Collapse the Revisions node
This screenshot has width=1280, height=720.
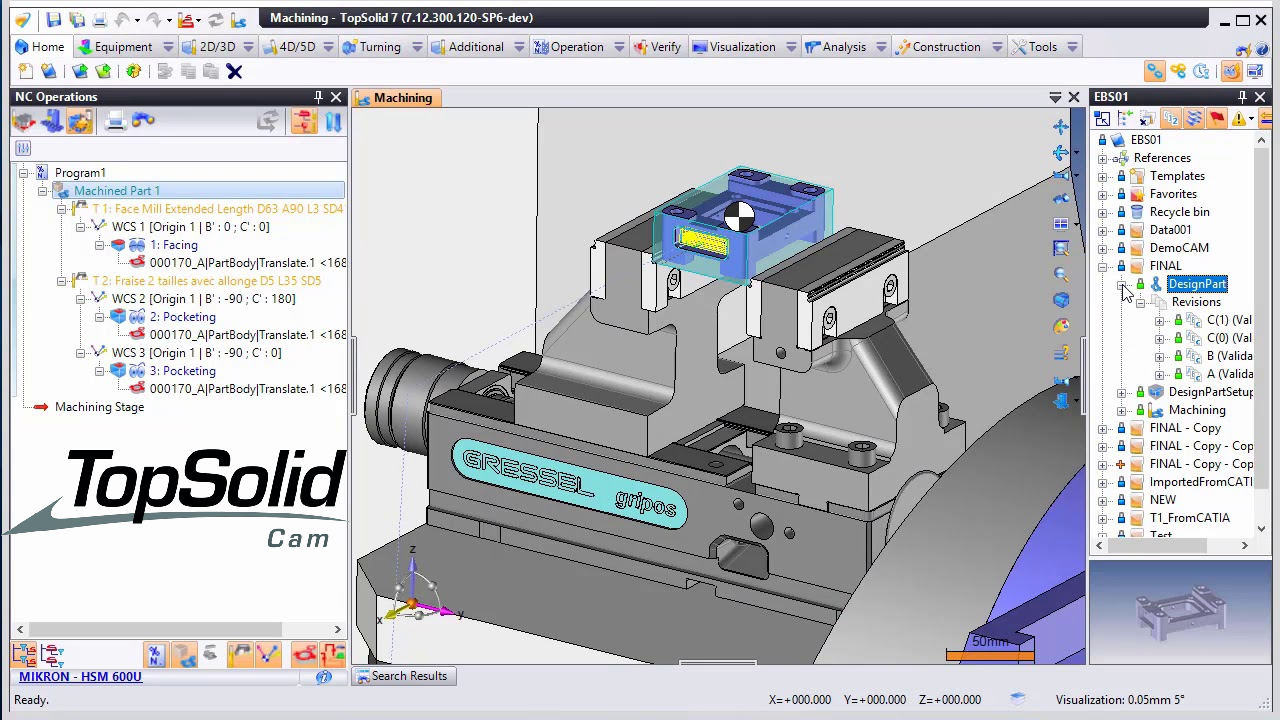click(1141, 302)
